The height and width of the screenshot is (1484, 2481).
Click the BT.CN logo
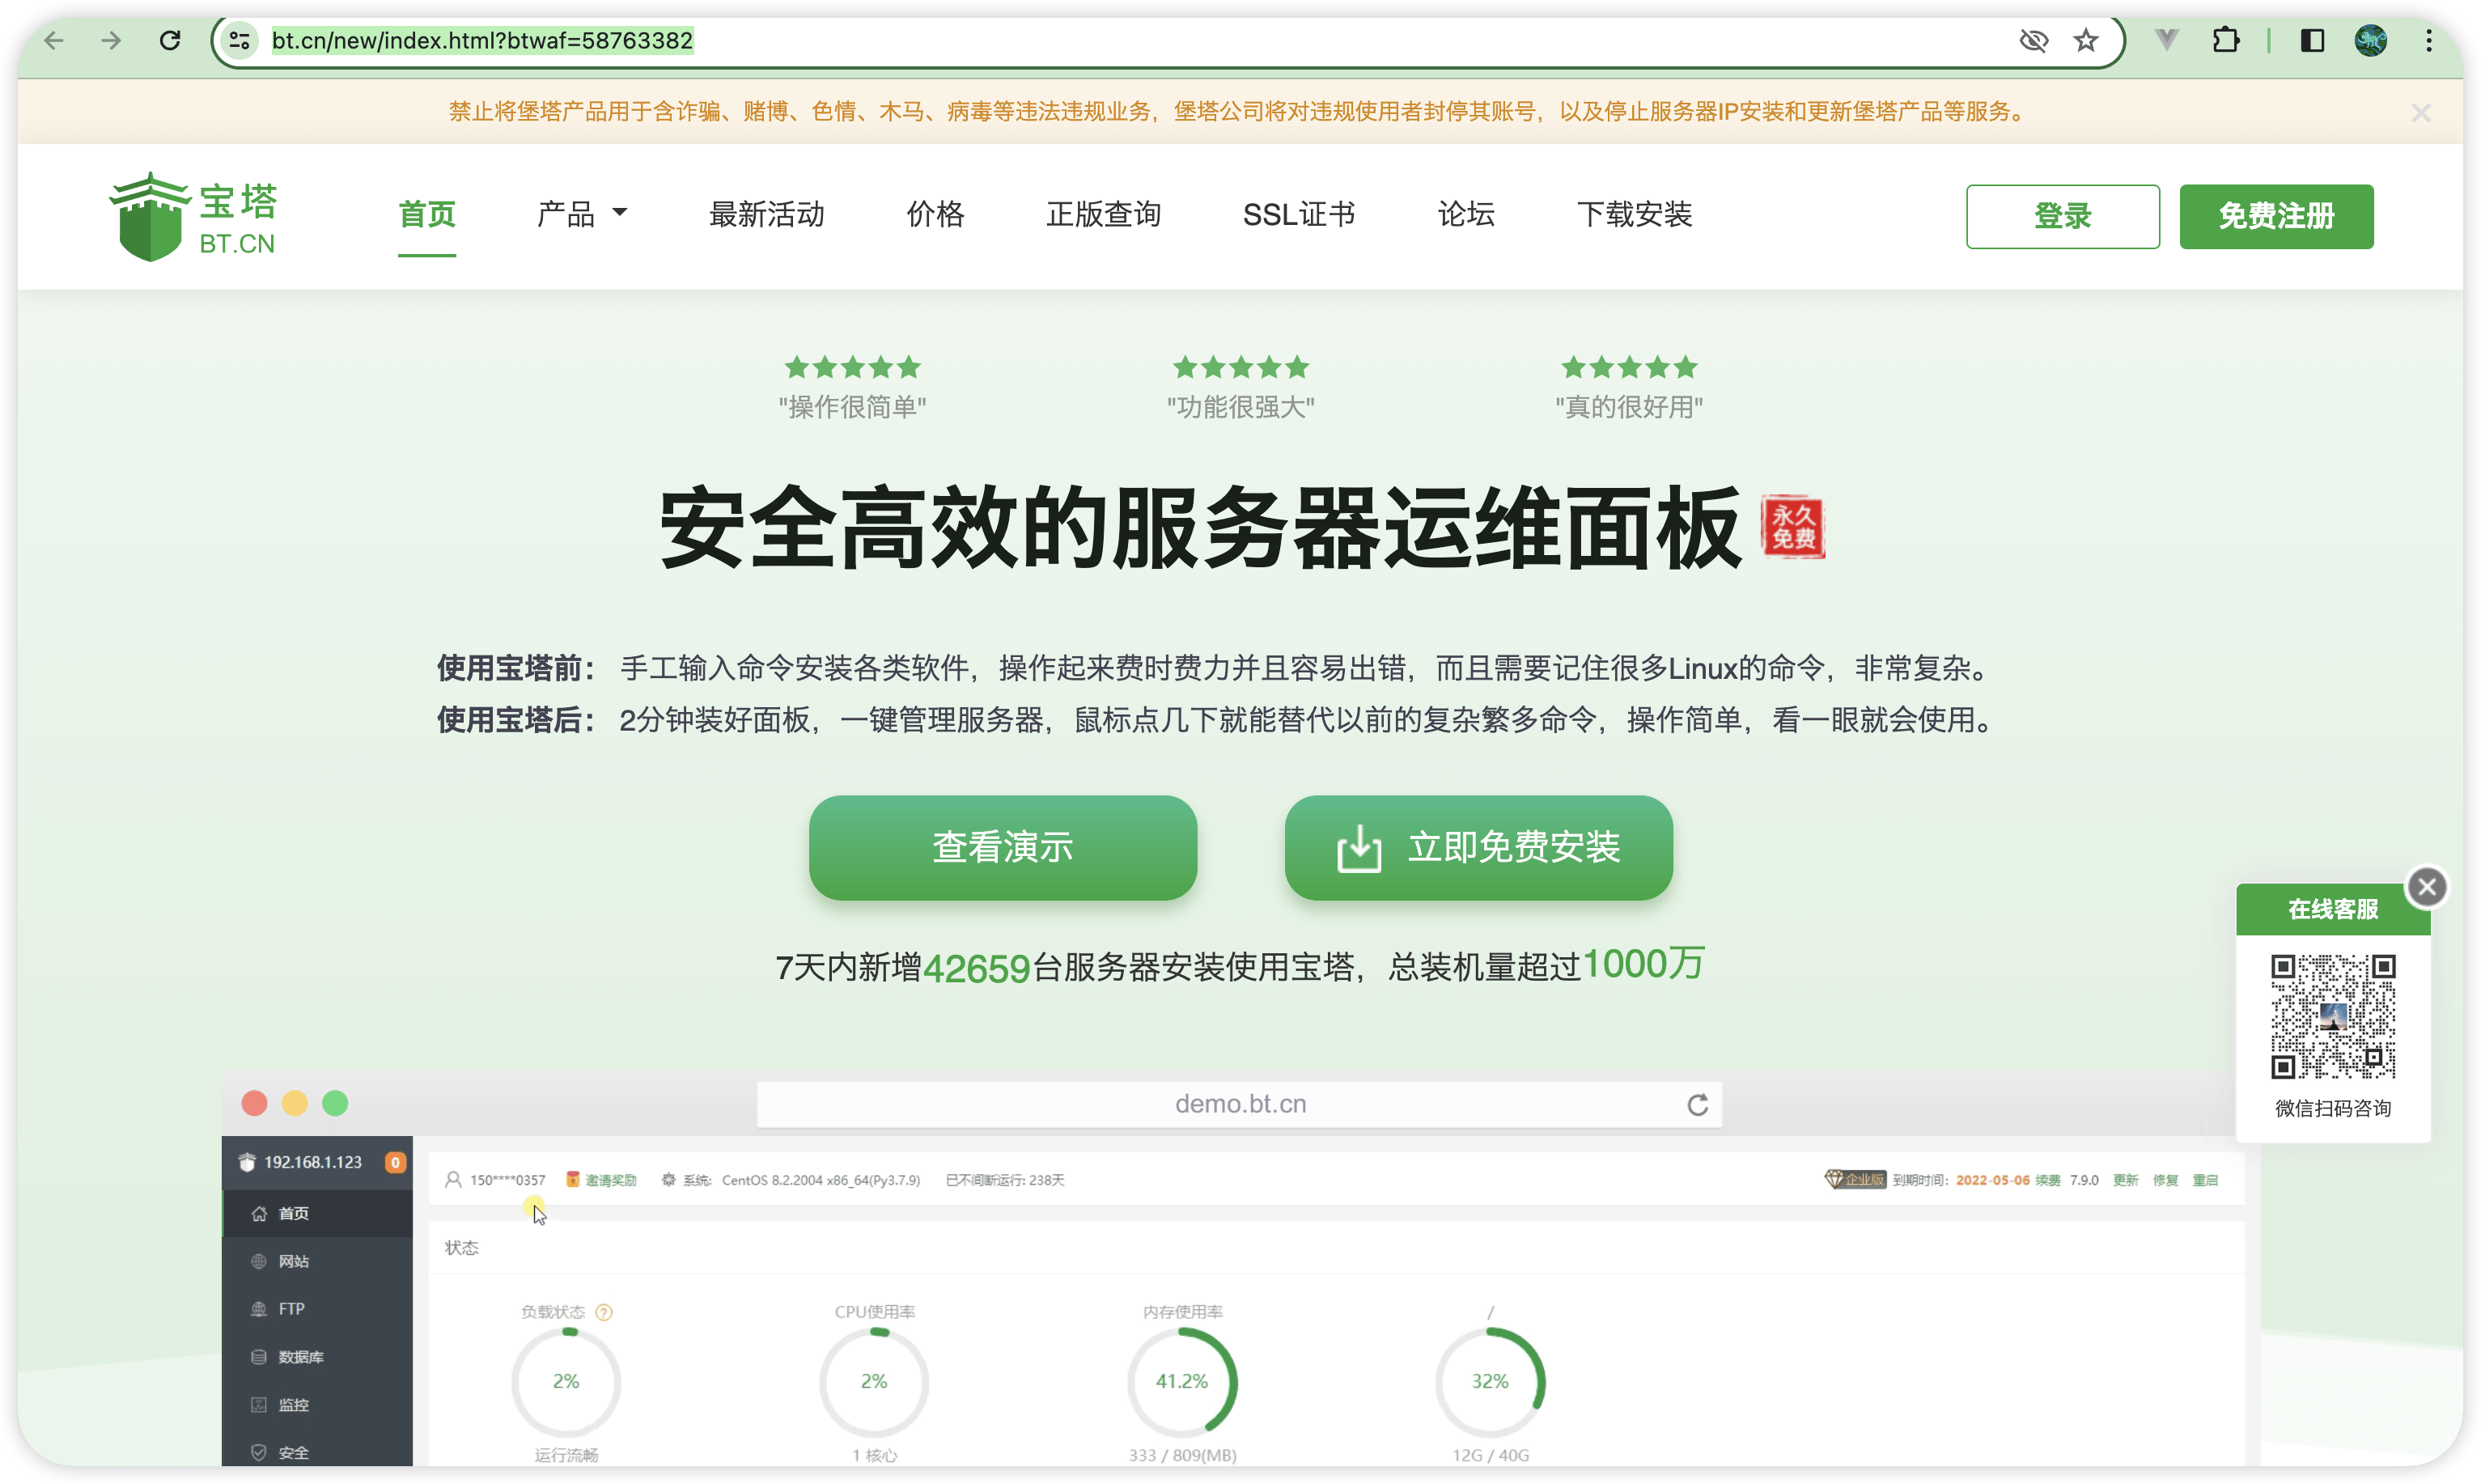194,216
